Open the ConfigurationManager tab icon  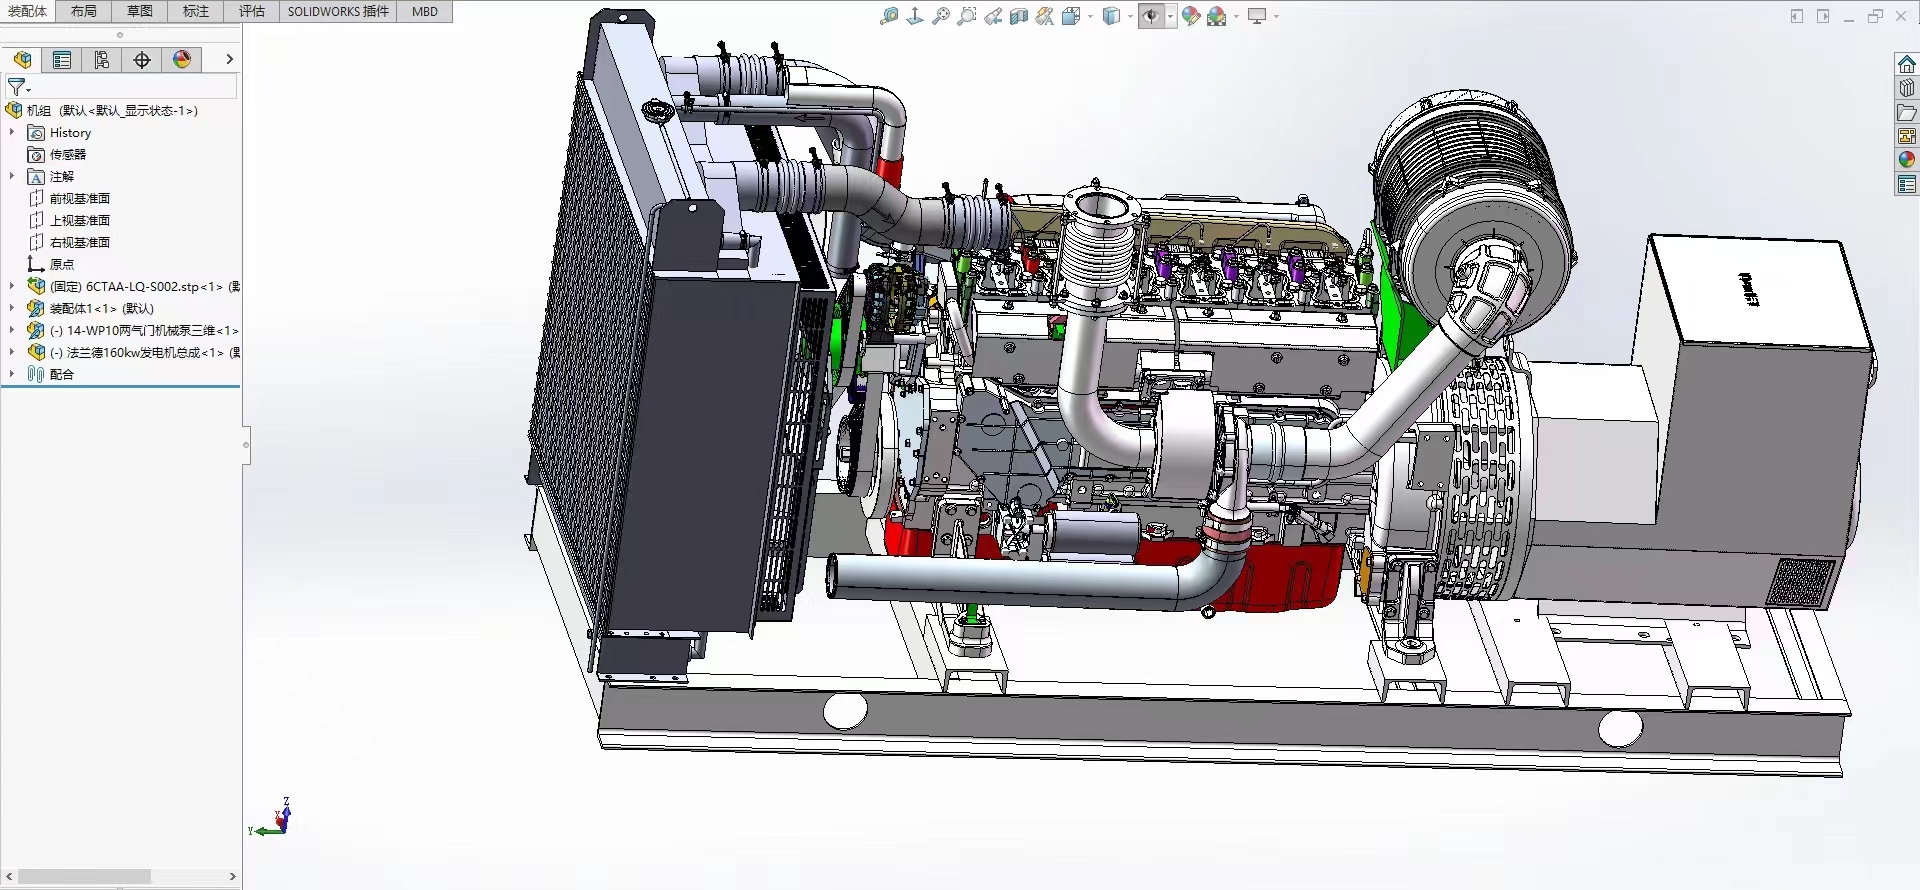point(102,60)
